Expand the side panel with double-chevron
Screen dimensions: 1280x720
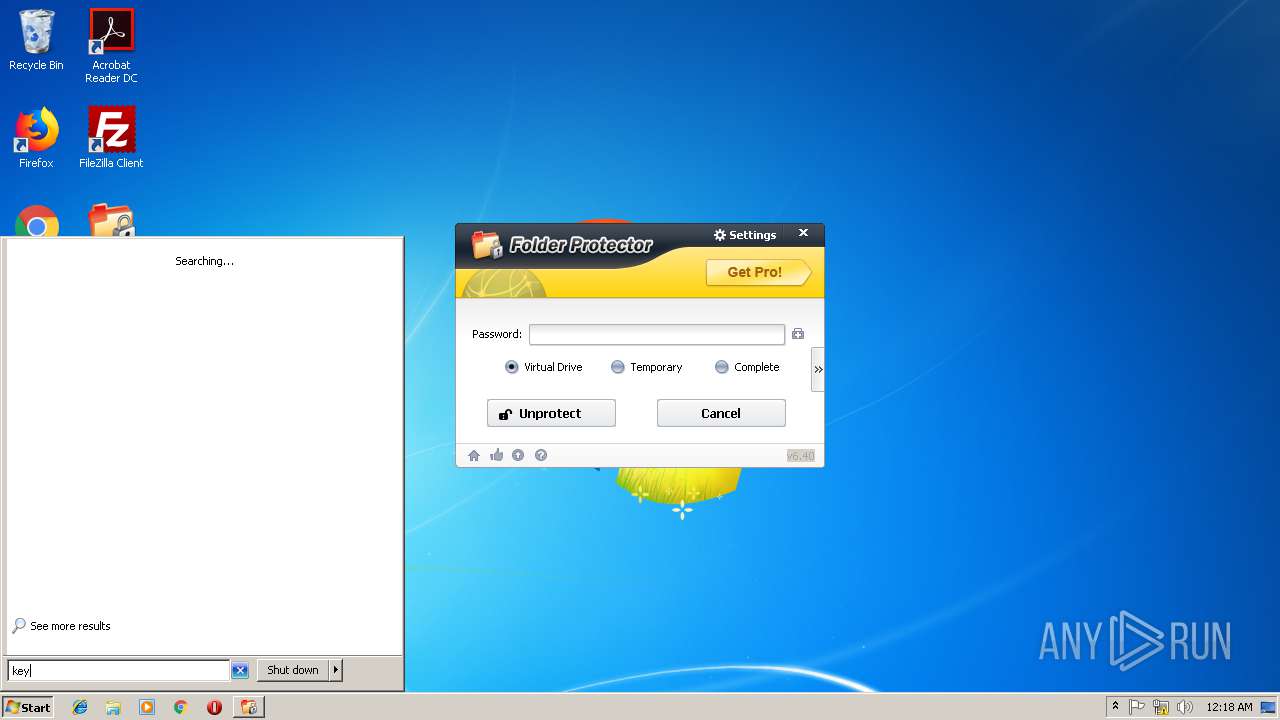point(818,369)
